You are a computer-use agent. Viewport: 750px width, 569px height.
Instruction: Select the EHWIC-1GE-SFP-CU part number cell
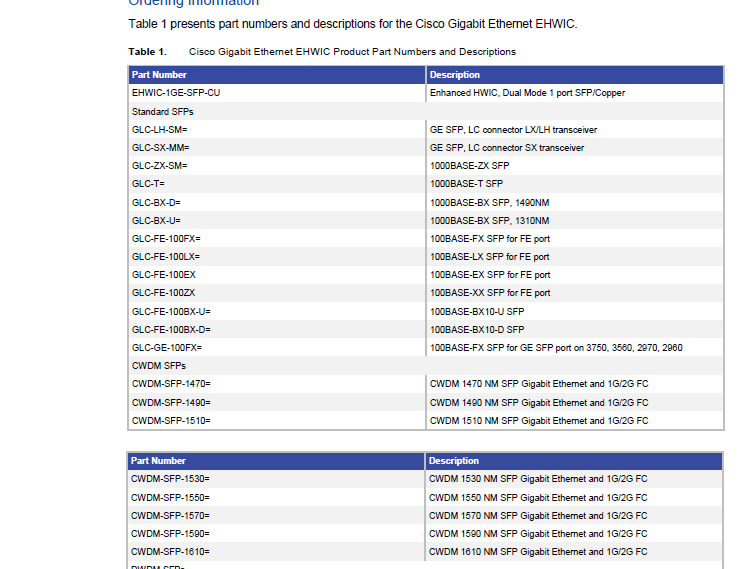point(176,93)
